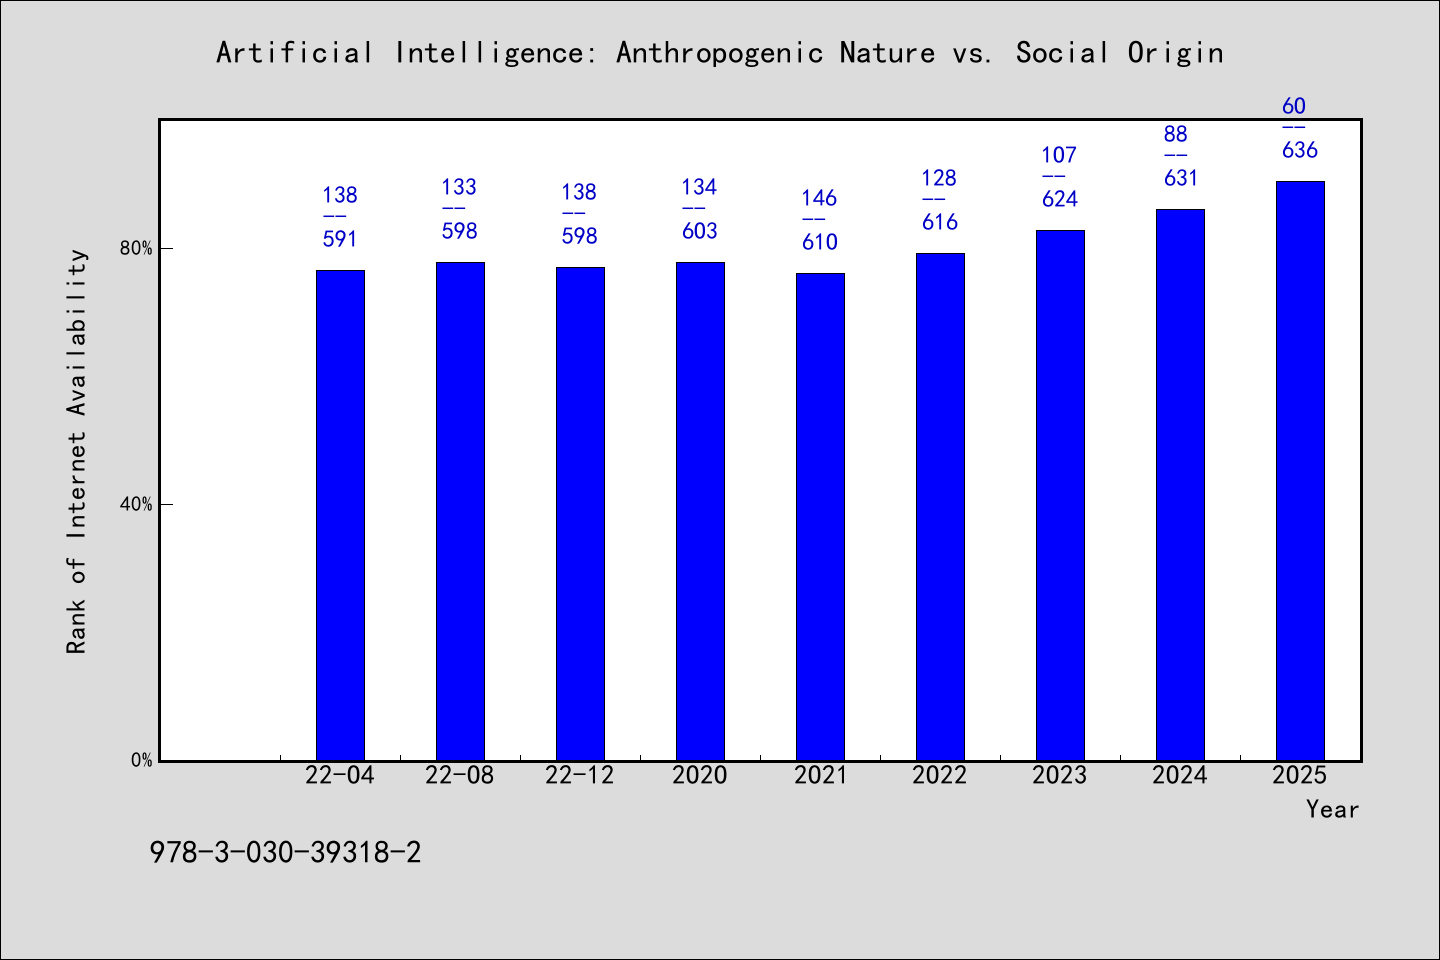Click the value 610 above the 2021 bar
Screen dimensions: 1440x960
[x=820, y=242]
